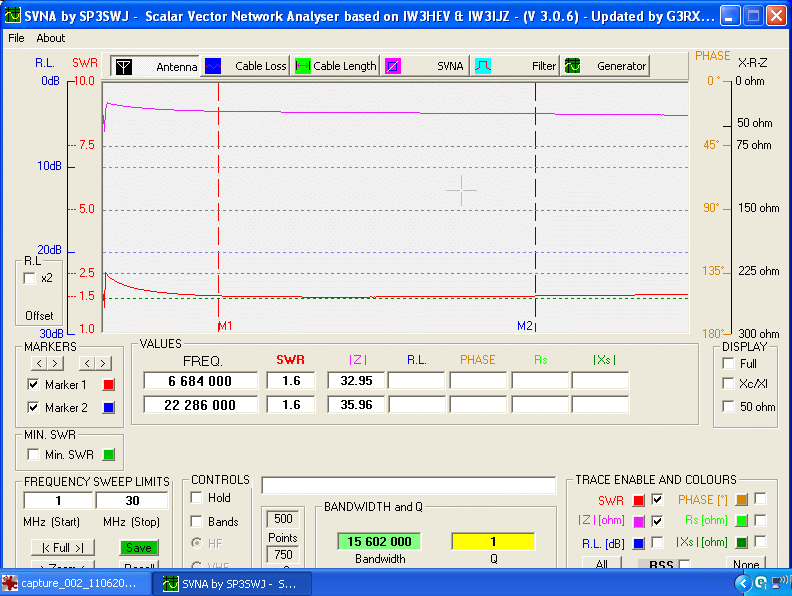Open the About menu
Image resolution: width=792 pixels, height=596 pixels.
point(50,38)
